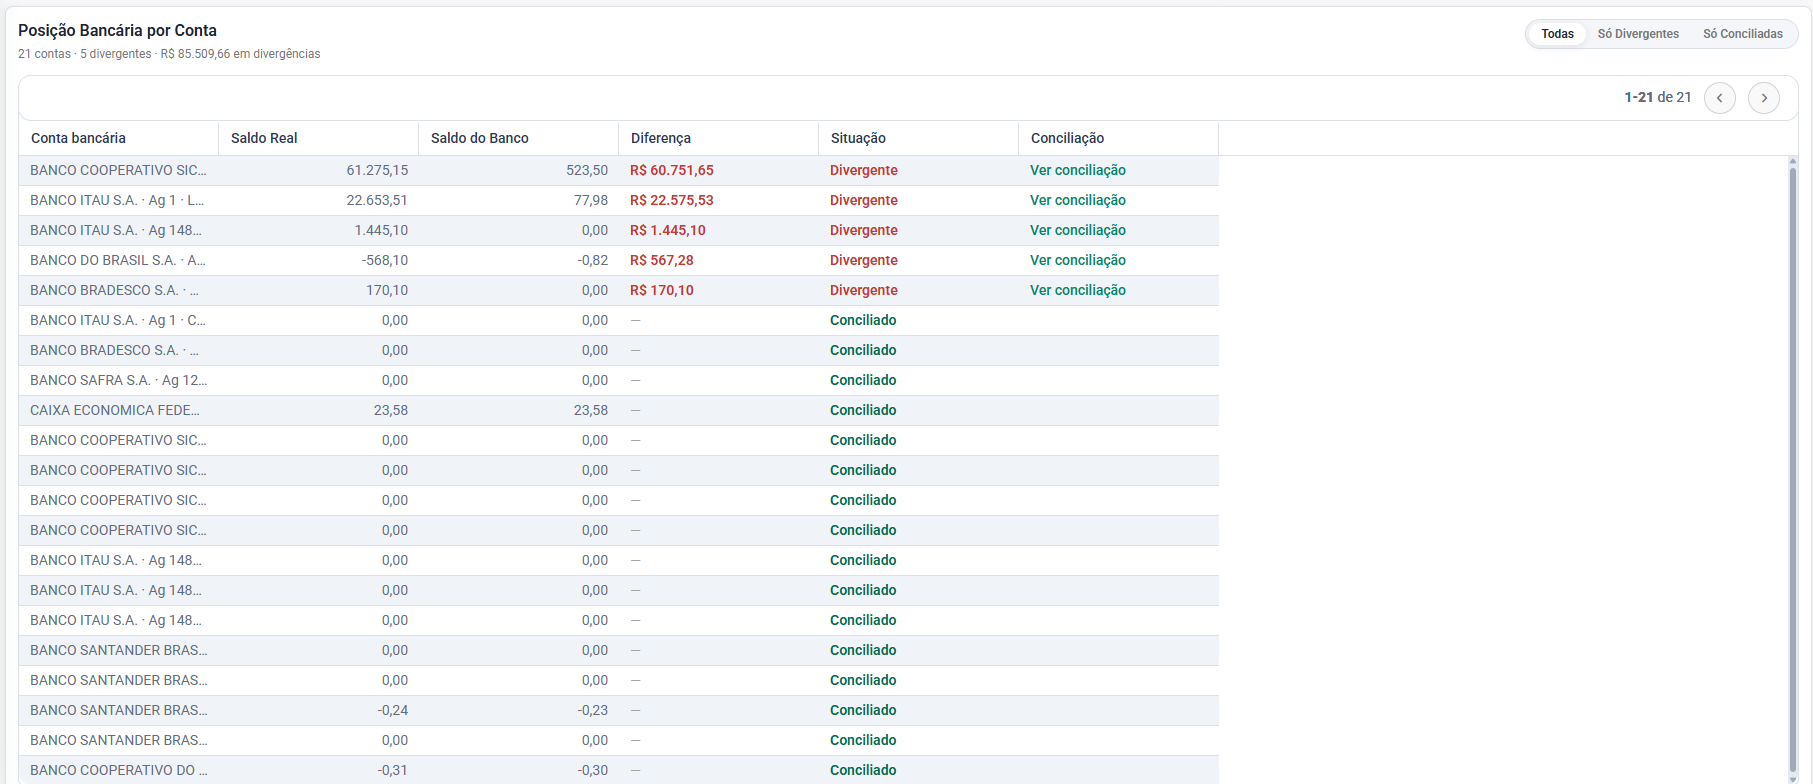The height and width of the screenshot is (784, 1813).
Task: Click Conciliado status in CAIXA ECONOMICA row
Action: 863,410
